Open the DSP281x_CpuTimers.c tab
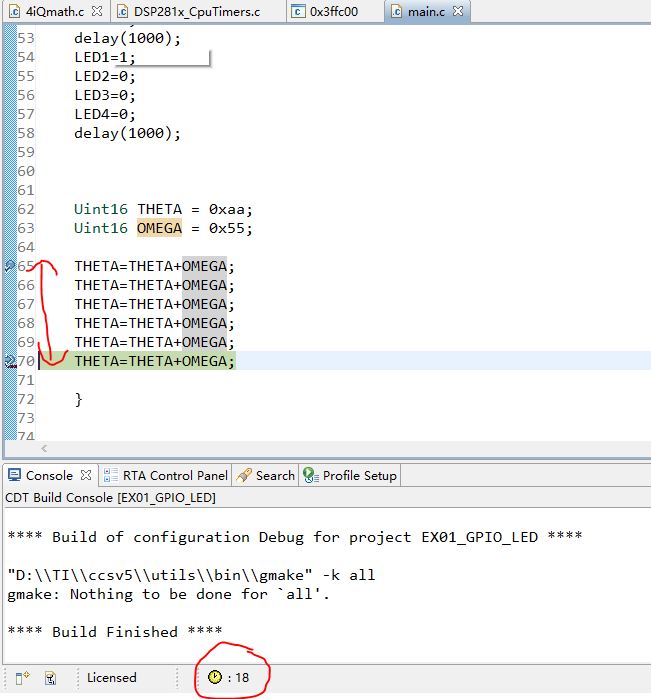This screenshot has height=699, width=651. (197, 12)
